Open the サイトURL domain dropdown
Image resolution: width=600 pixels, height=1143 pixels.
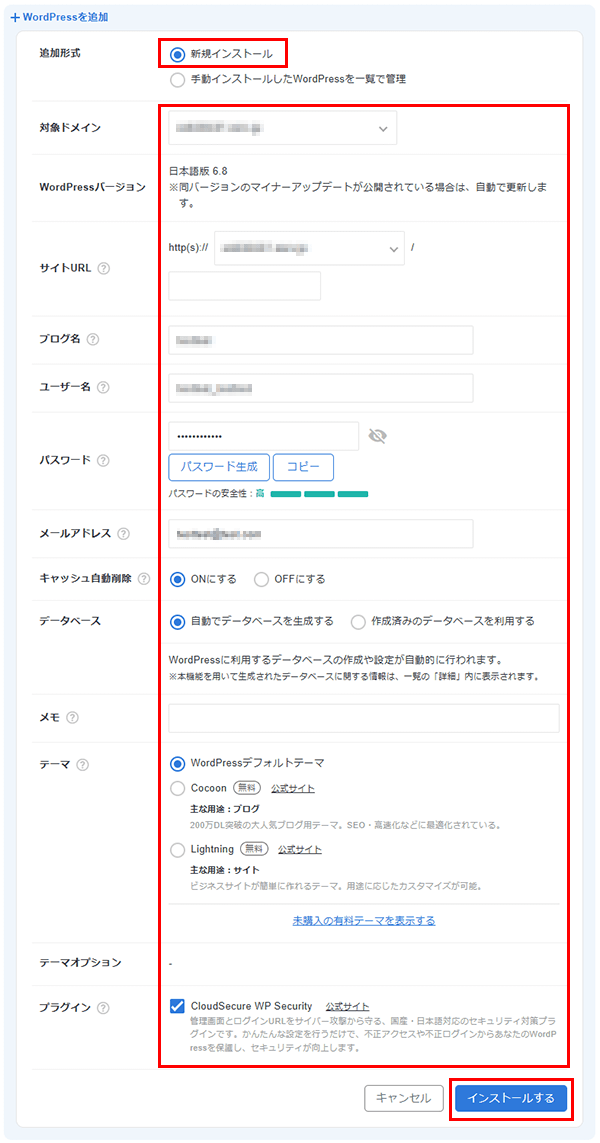309,249
